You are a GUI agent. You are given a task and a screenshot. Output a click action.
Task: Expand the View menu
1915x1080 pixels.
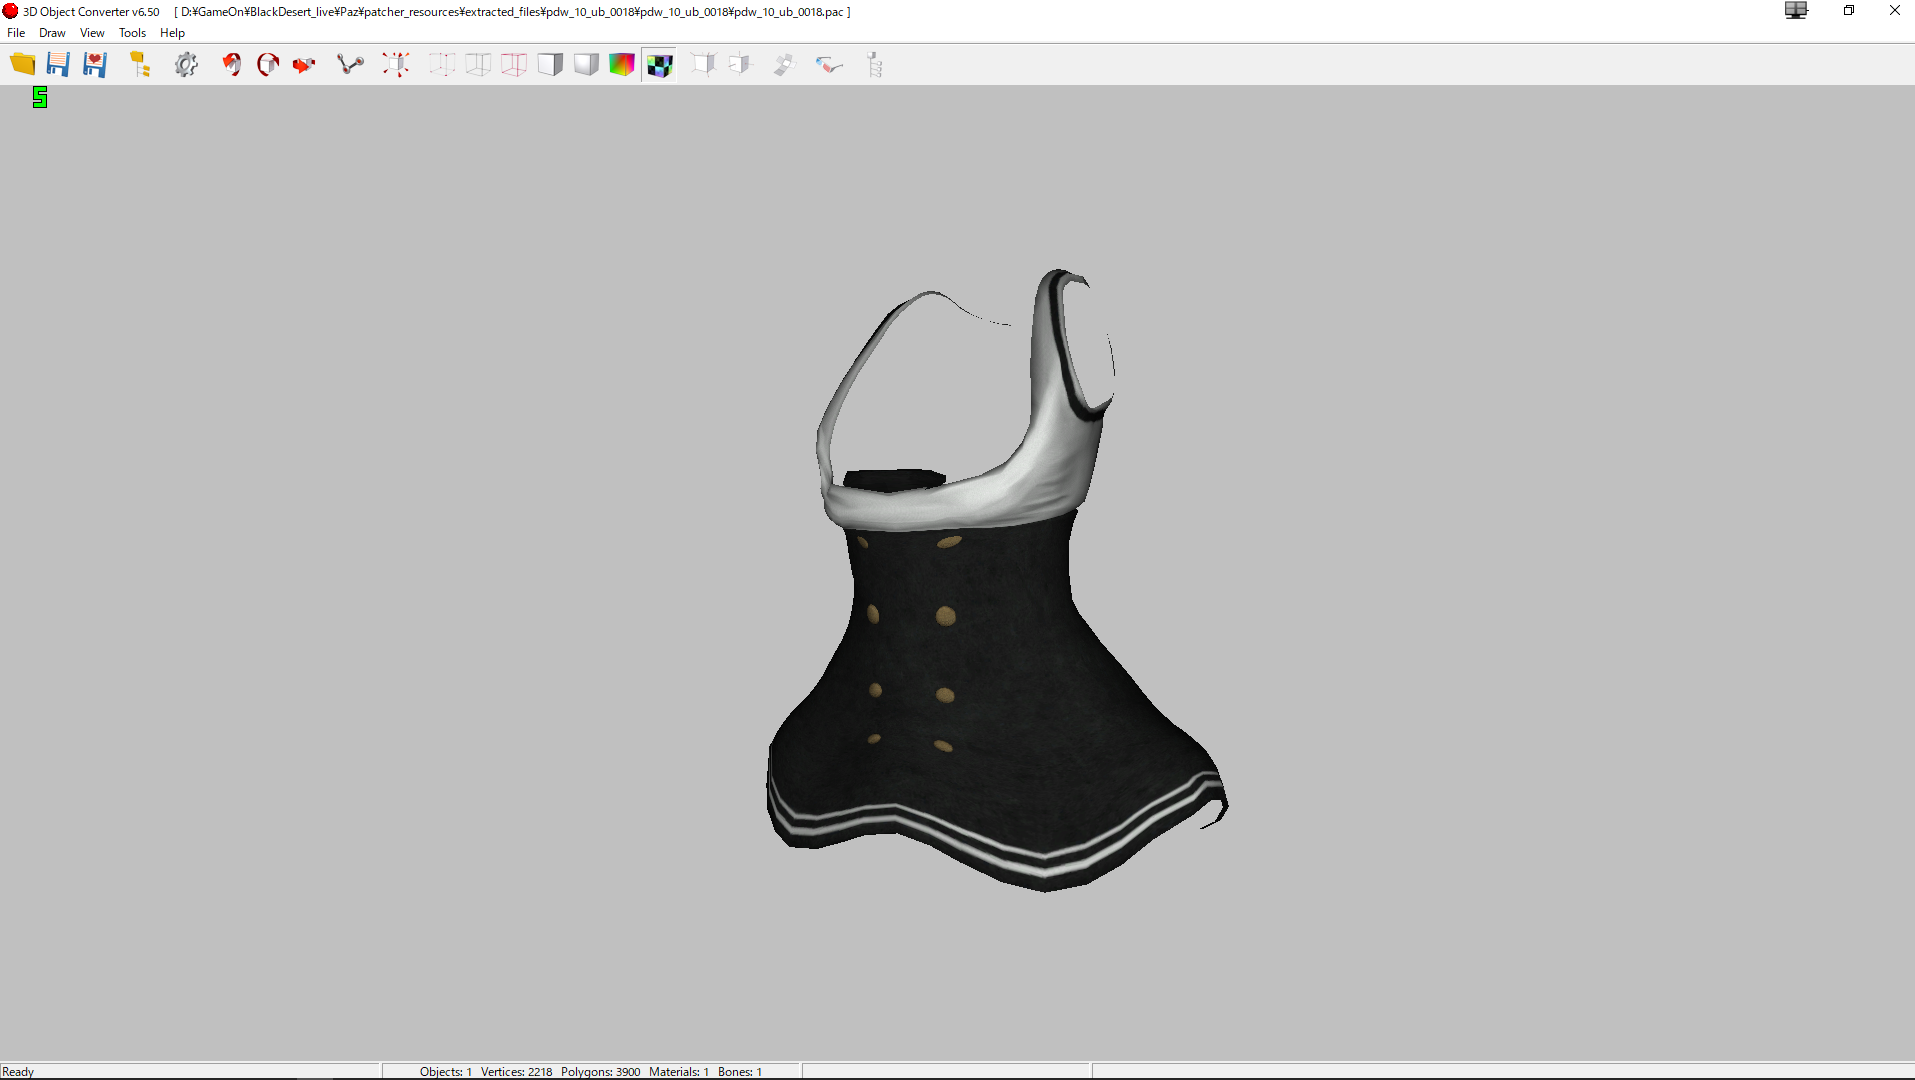92,33
